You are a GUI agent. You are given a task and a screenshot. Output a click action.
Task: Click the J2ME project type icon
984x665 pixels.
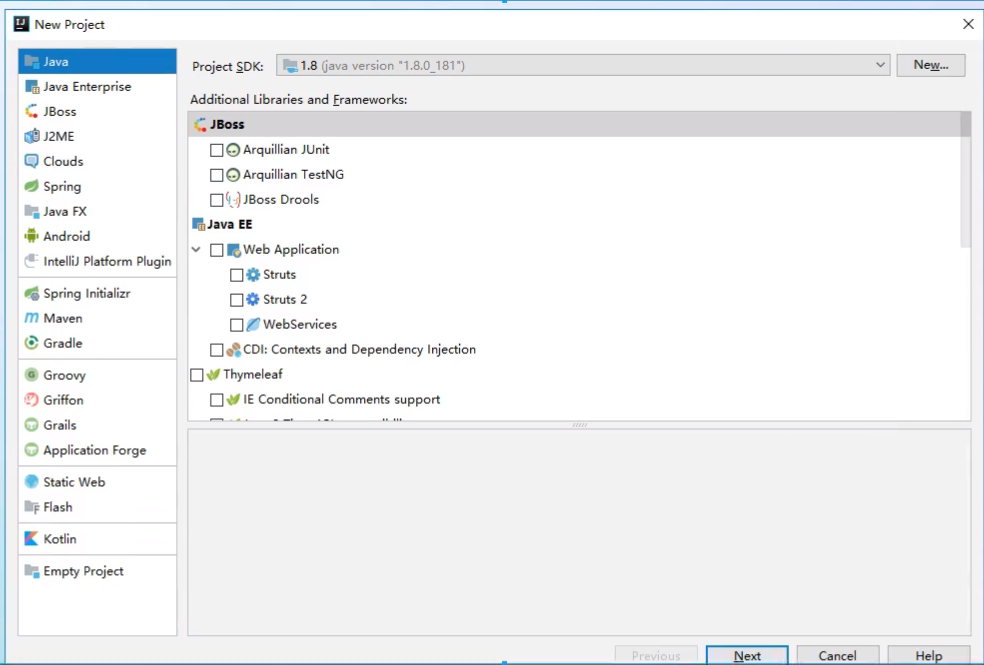pyautogui.click(x=31, y=136)
